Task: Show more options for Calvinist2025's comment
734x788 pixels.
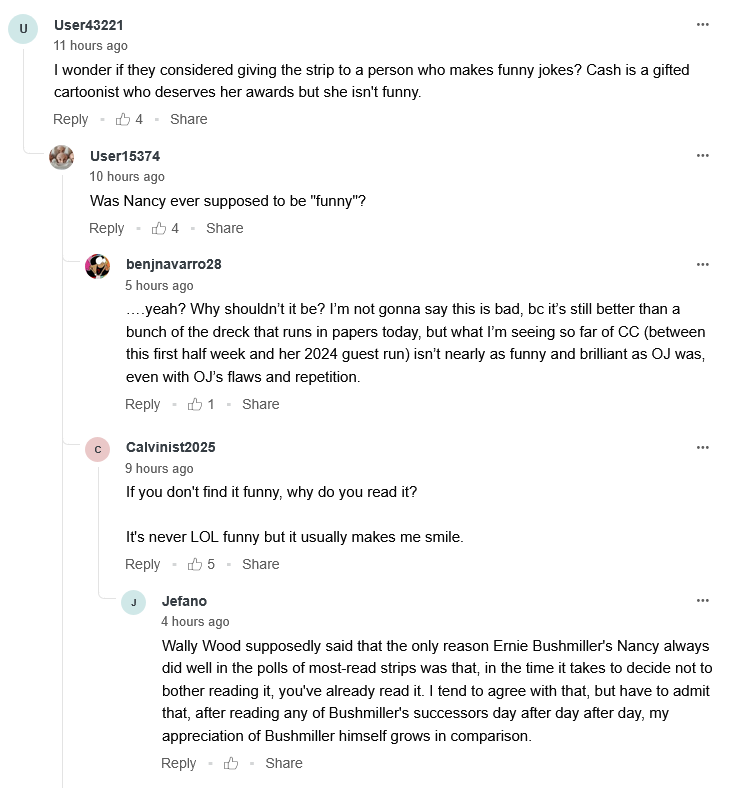Action: 703,447
